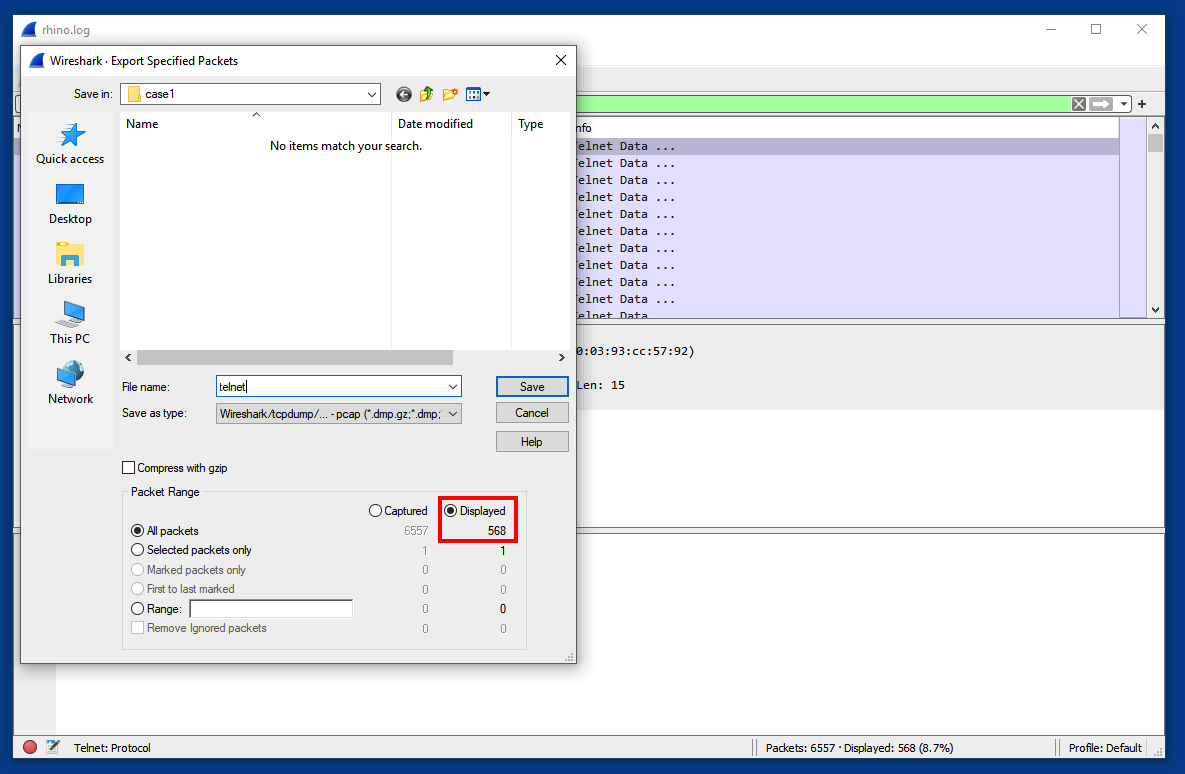Click Packets: 6557 Displayed: 568 status text
The height and width of the screenshot is (774, 1185).
point(859,748)
